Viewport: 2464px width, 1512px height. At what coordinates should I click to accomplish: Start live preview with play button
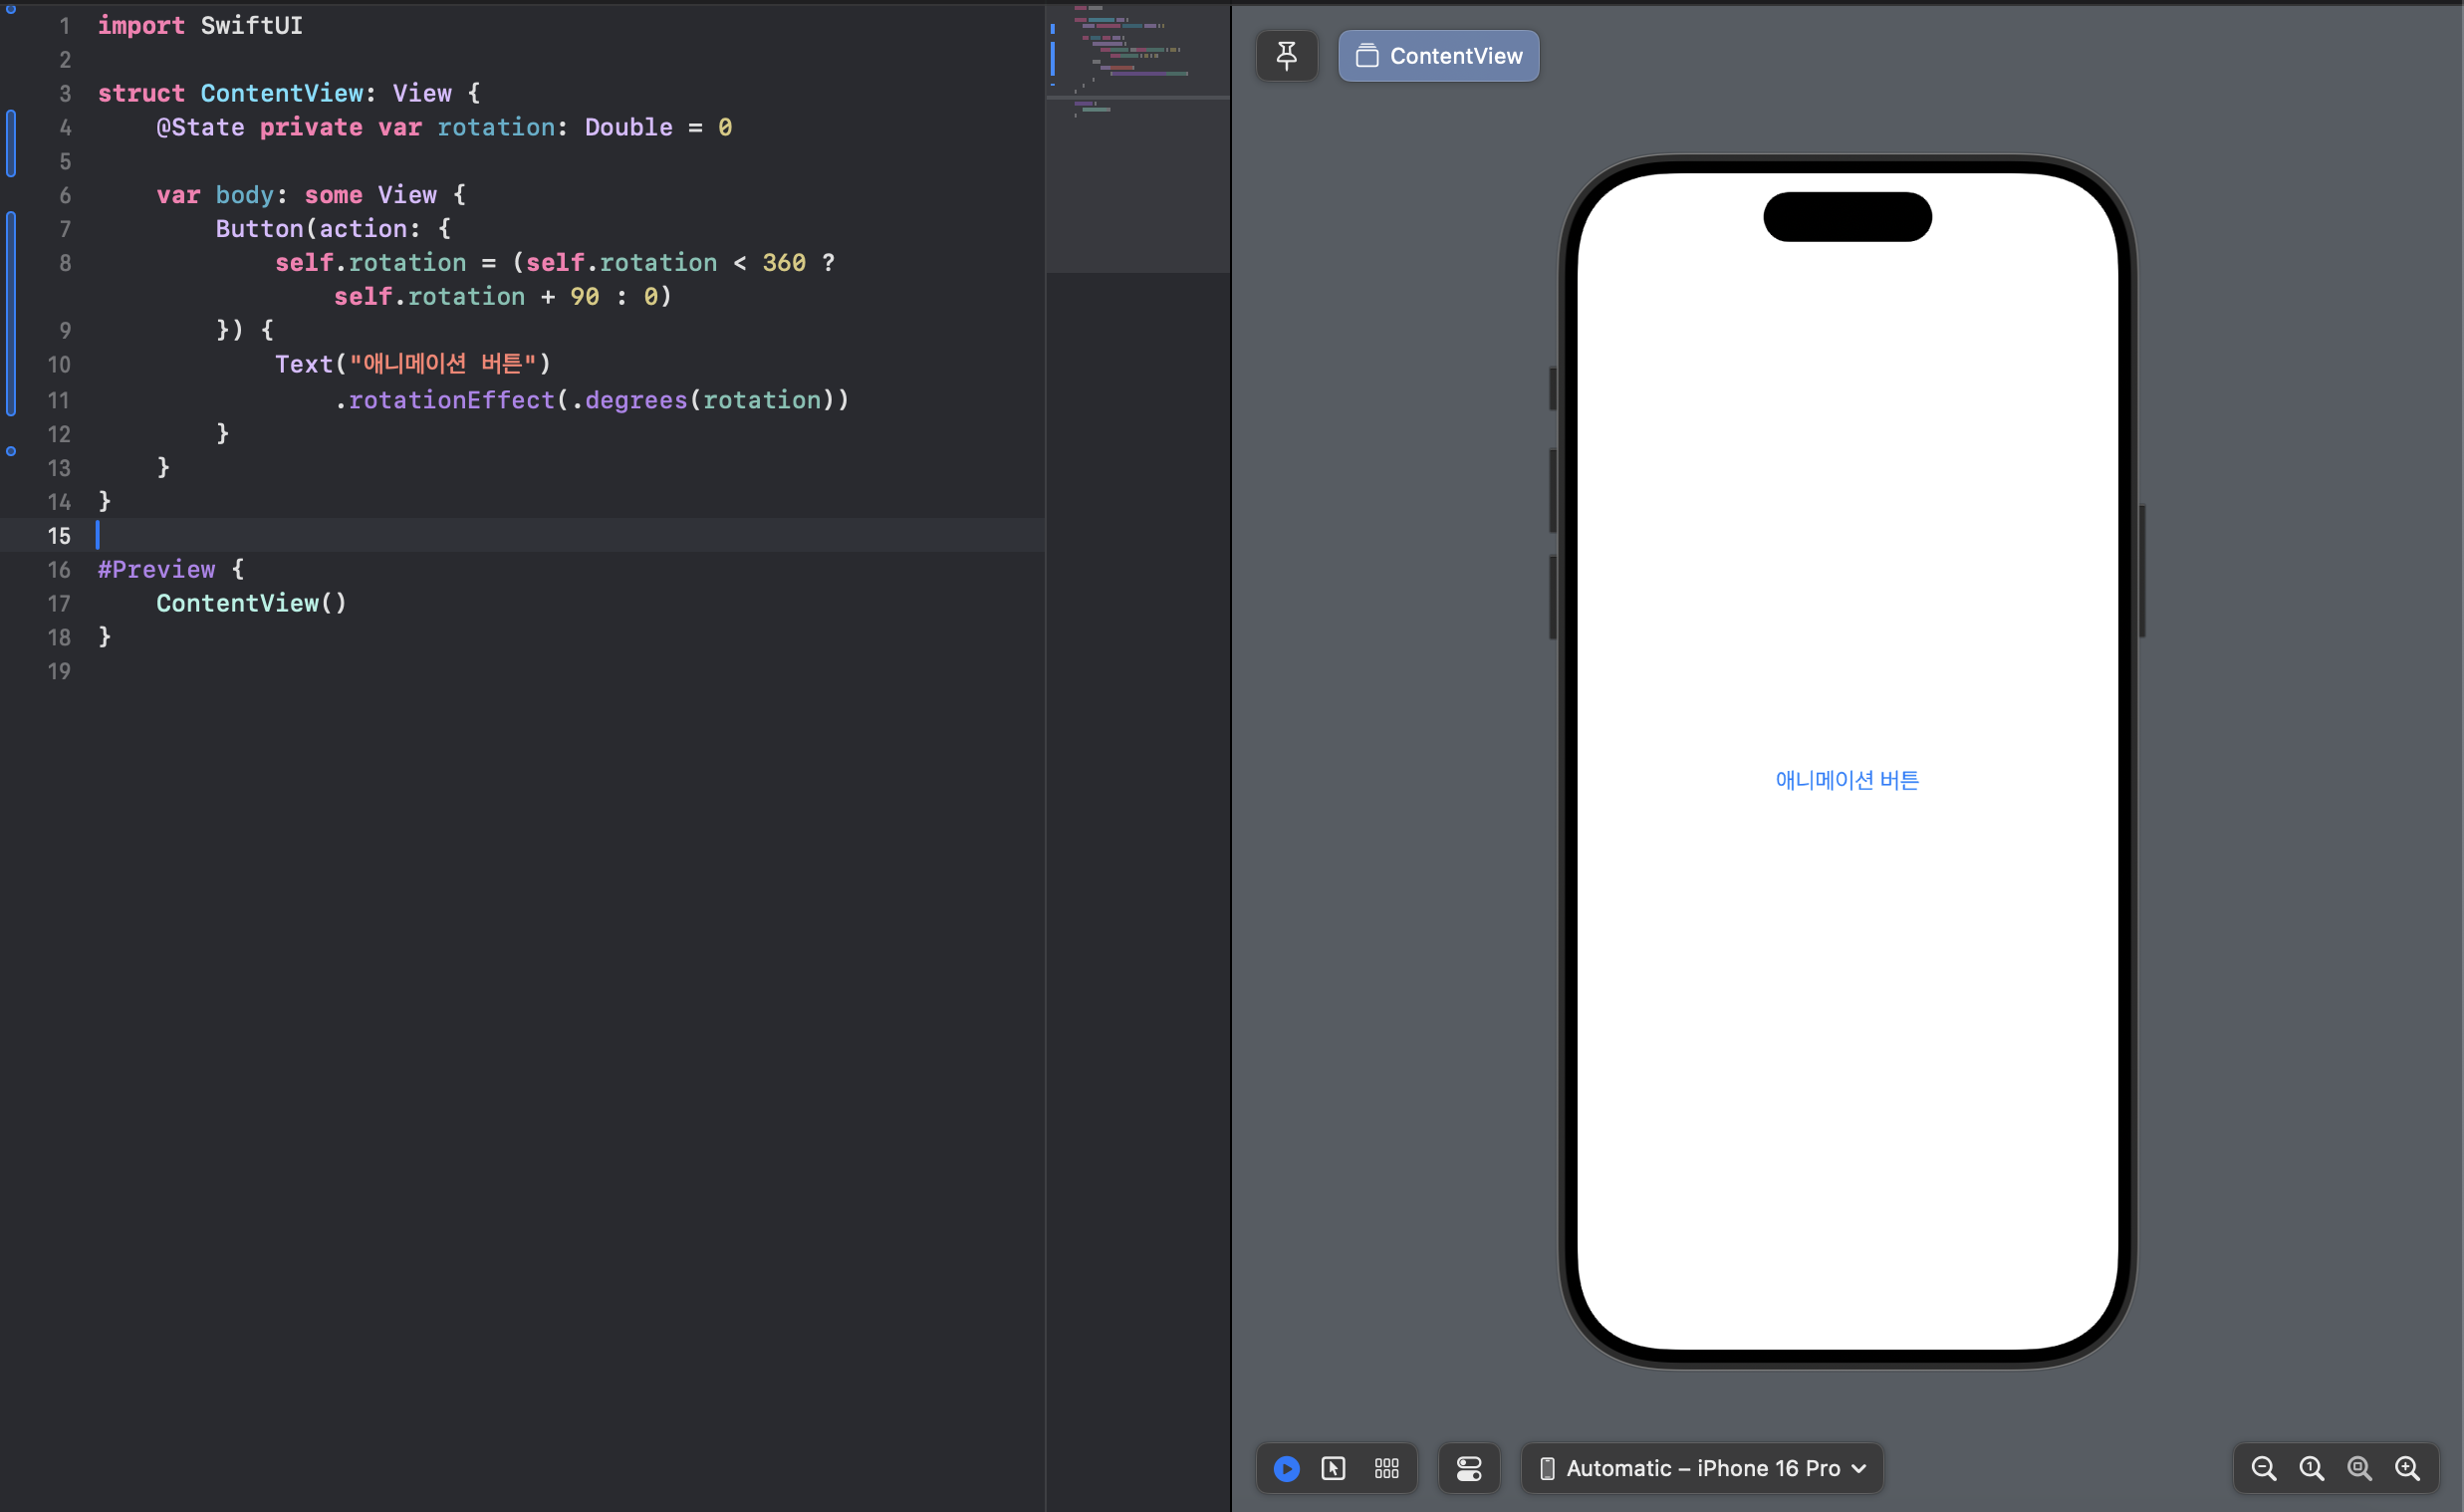click(x=1286, y=1468)
